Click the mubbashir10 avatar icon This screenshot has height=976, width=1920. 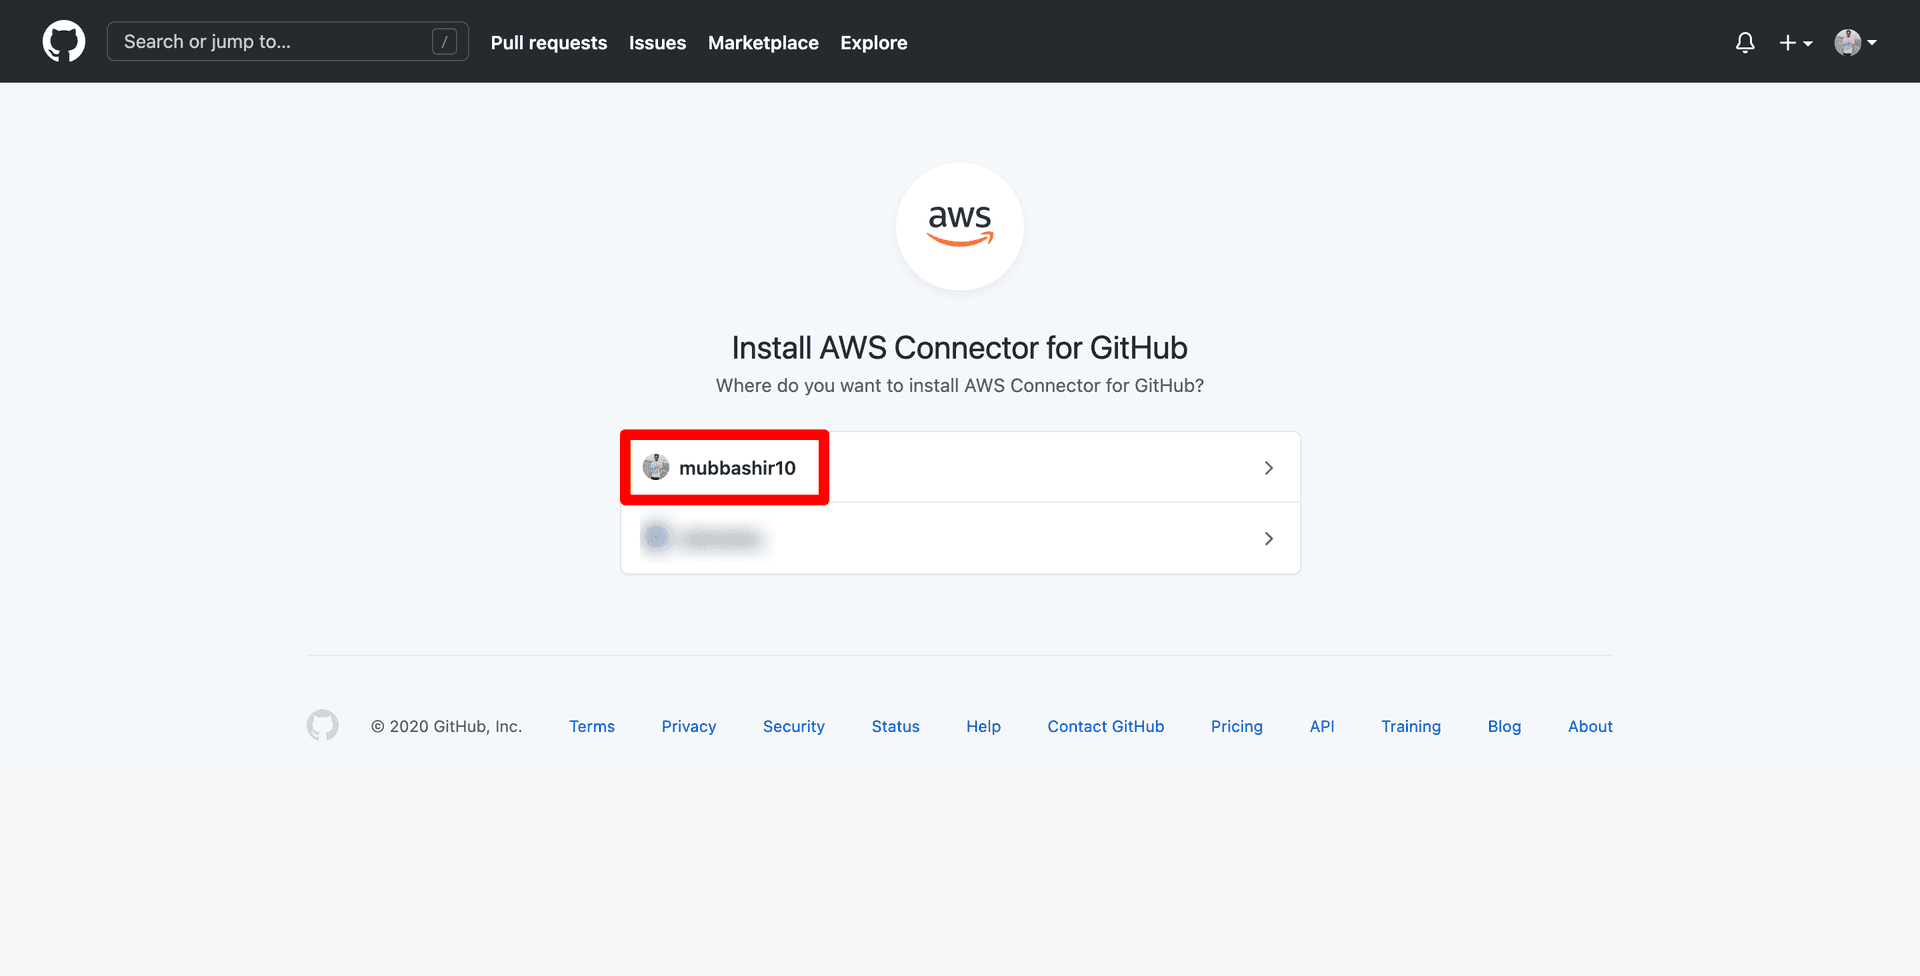(656, 467)
